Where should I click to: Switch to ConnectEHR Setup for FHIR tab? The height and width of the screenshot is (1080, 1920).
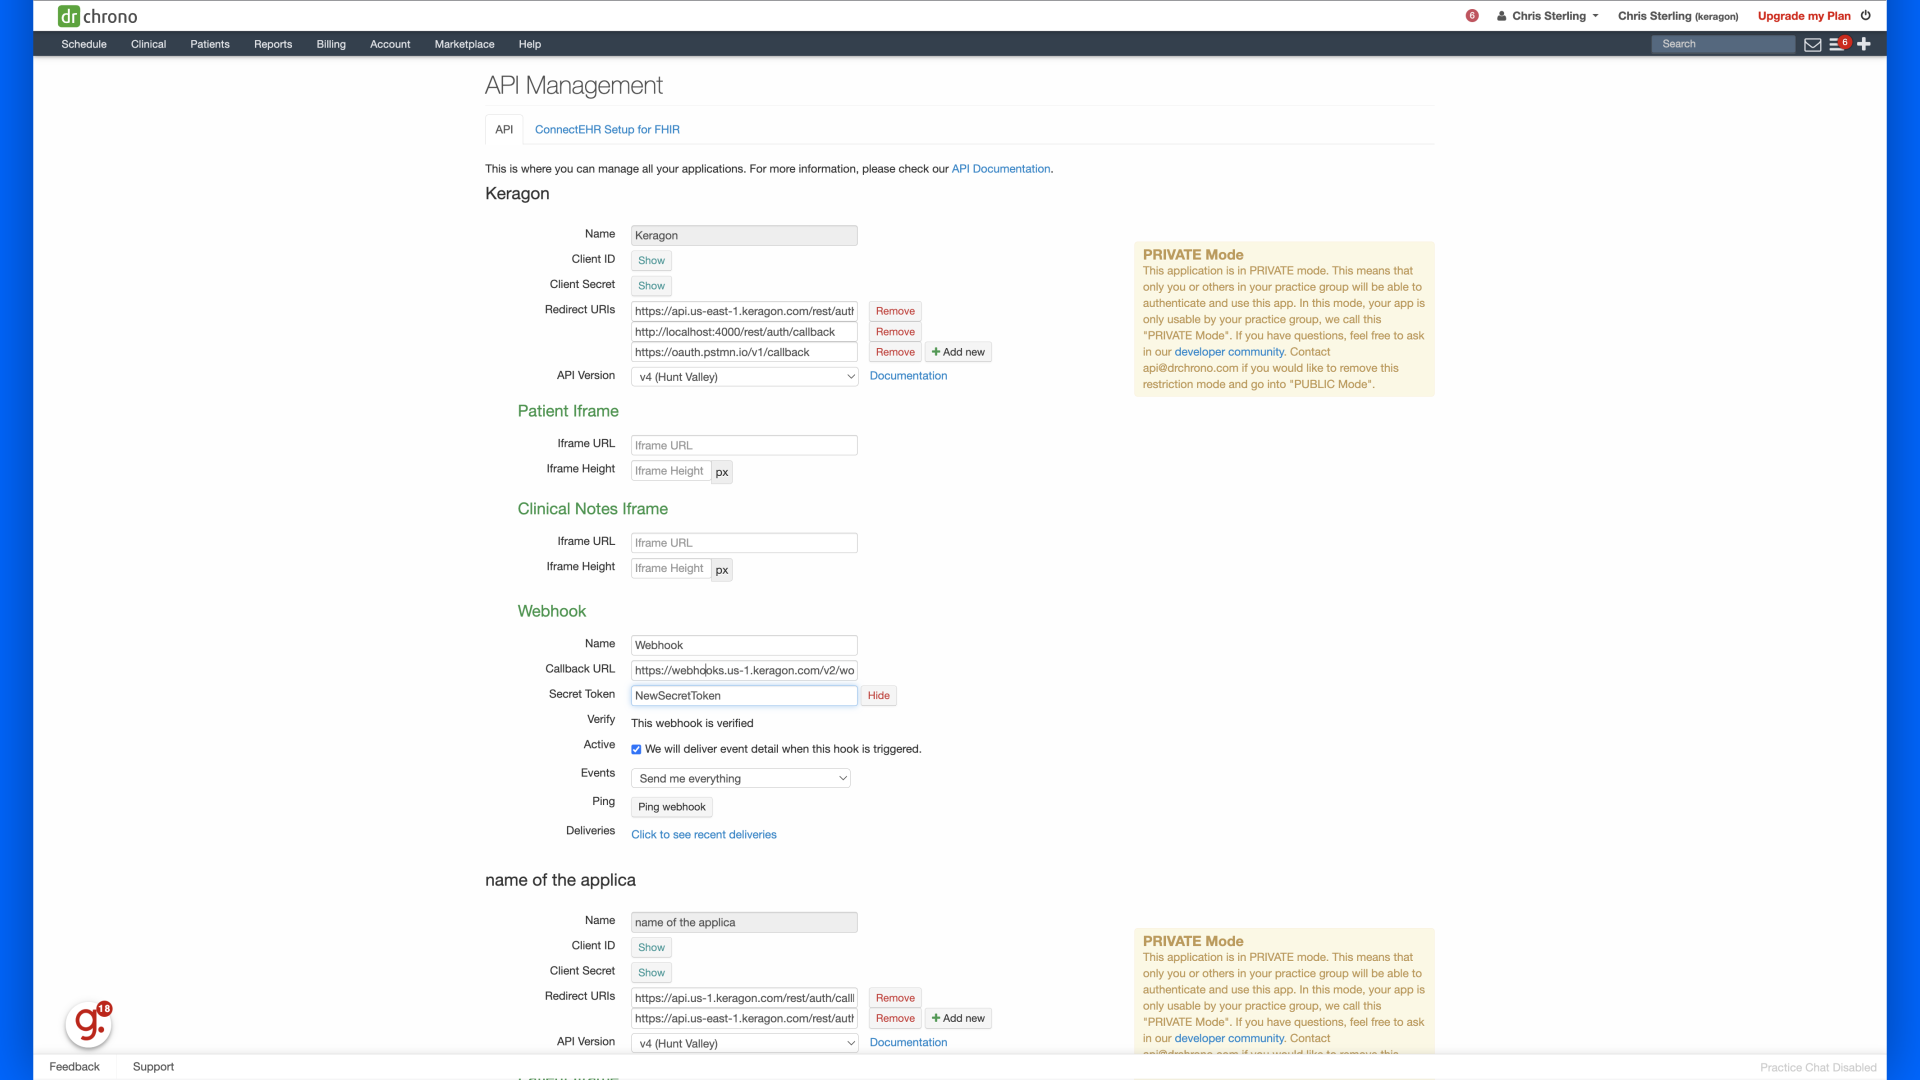(x=607, y=129)
